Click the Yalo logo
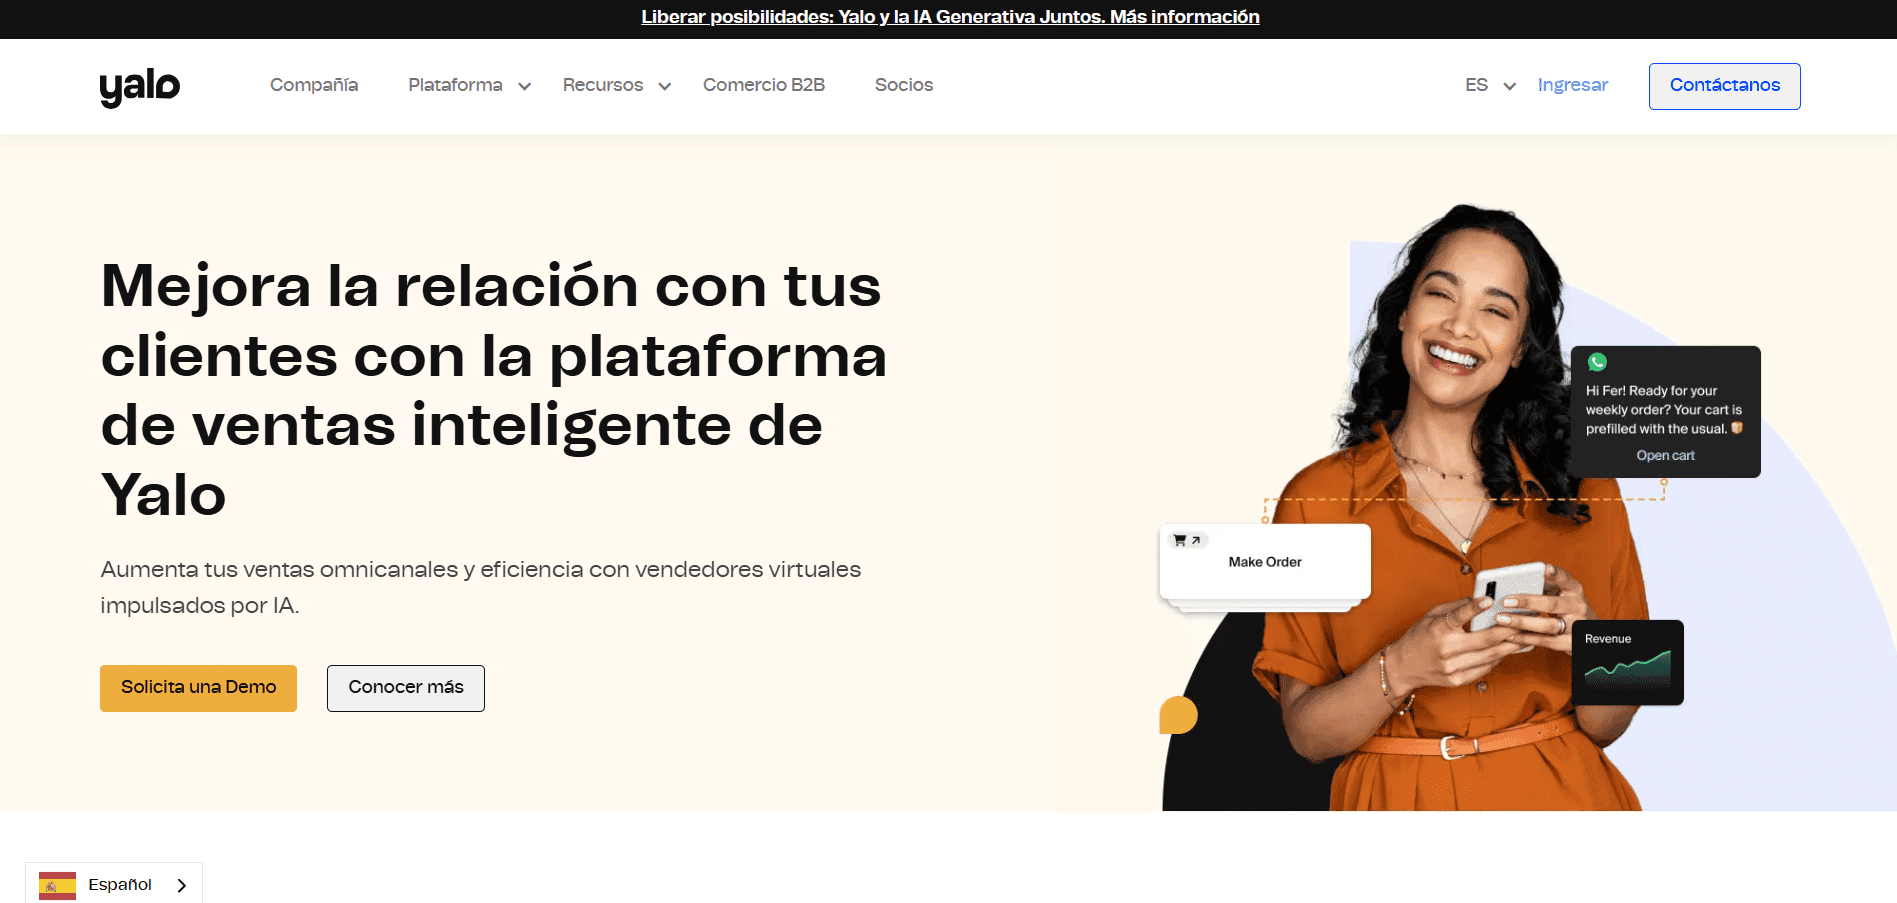The image size is (1897, 903). [139, 86]
